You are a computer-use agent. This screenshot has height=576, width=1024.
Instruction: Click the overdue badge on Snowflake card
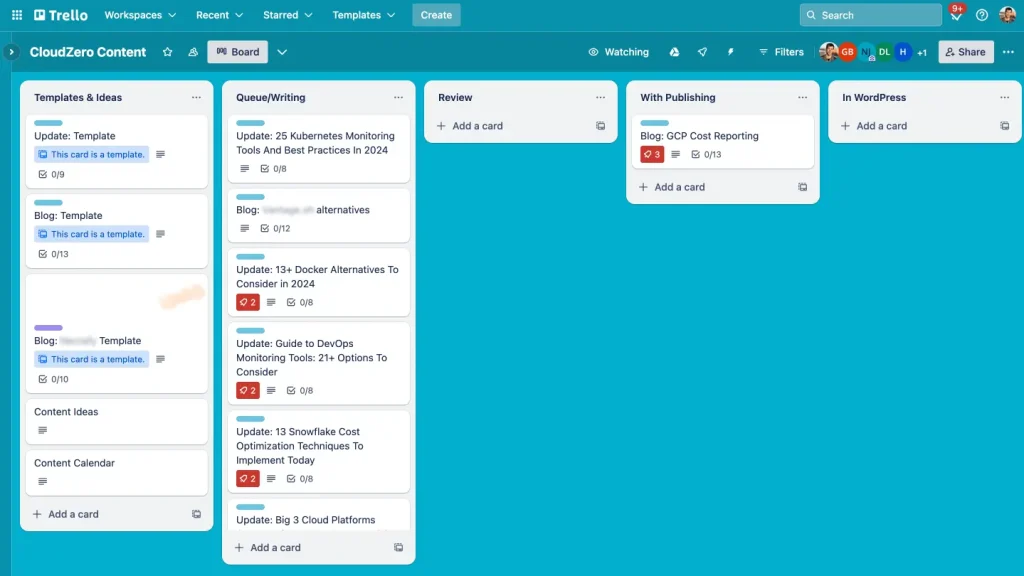pyautogui.click(x=248, y=478)
